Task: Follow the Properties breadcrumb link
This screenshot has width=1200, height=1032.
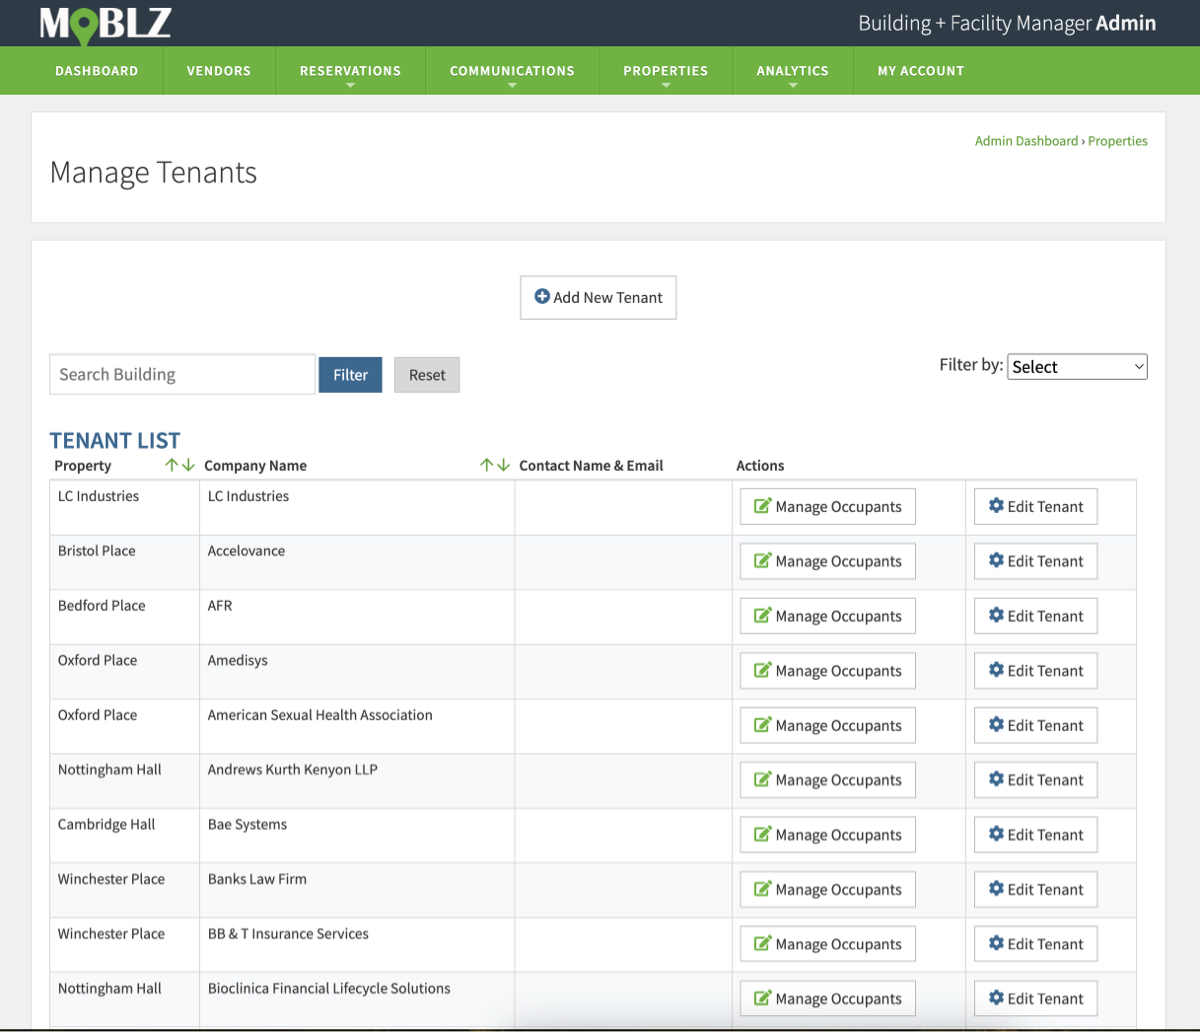Action: [x=1118, y=141]
